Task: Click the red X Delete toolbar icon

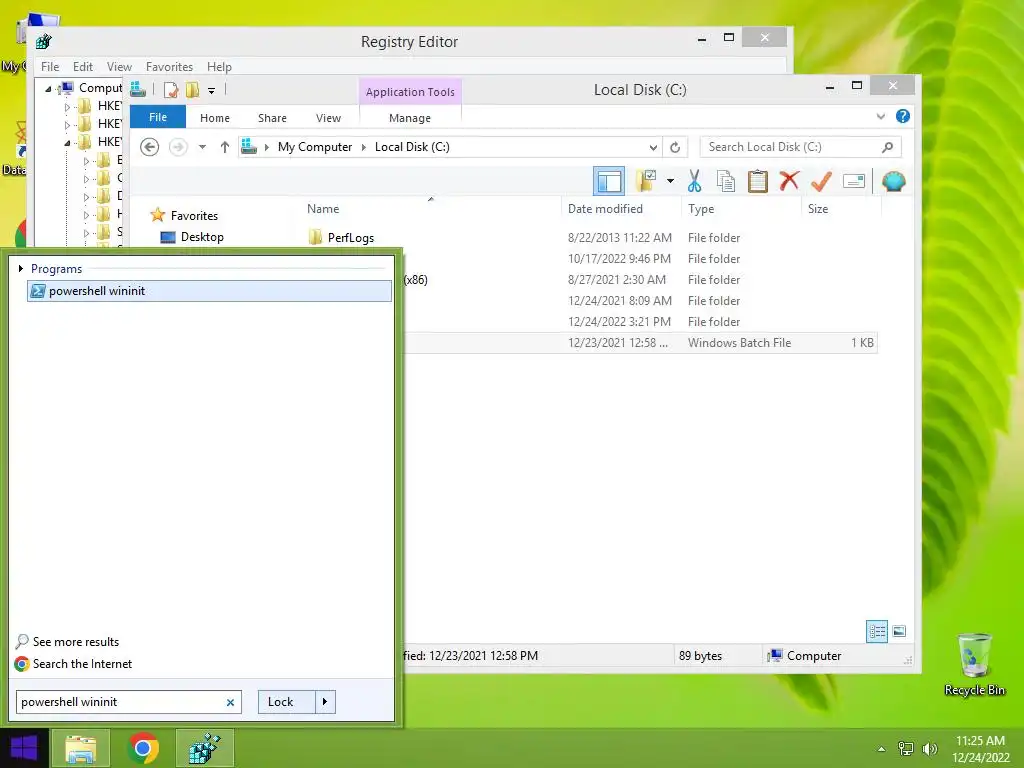Action: pos(789,181)
